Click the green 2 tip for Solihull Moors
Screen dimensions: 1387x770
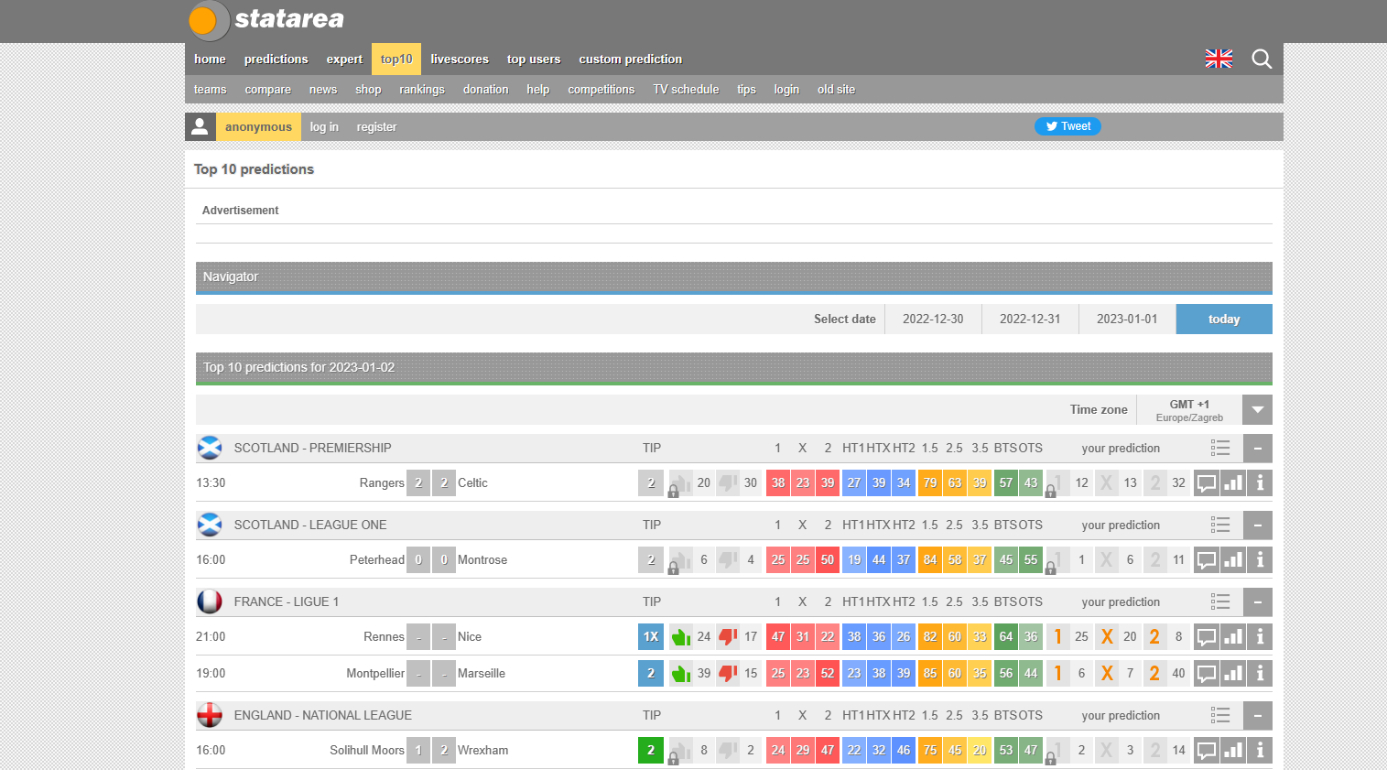point(651,750)
